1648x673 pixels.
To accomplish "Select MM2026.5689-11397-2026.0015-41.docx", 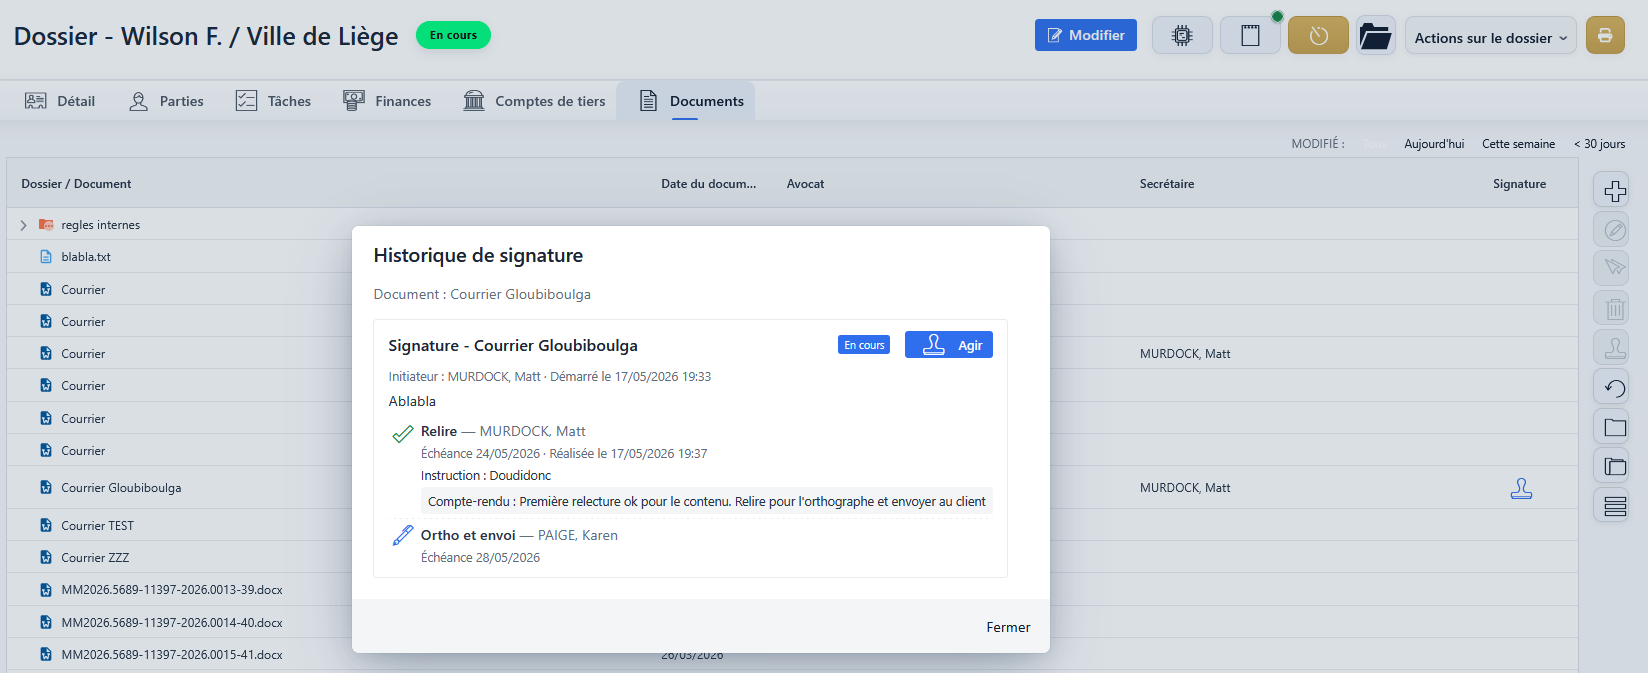I will 172,655.
